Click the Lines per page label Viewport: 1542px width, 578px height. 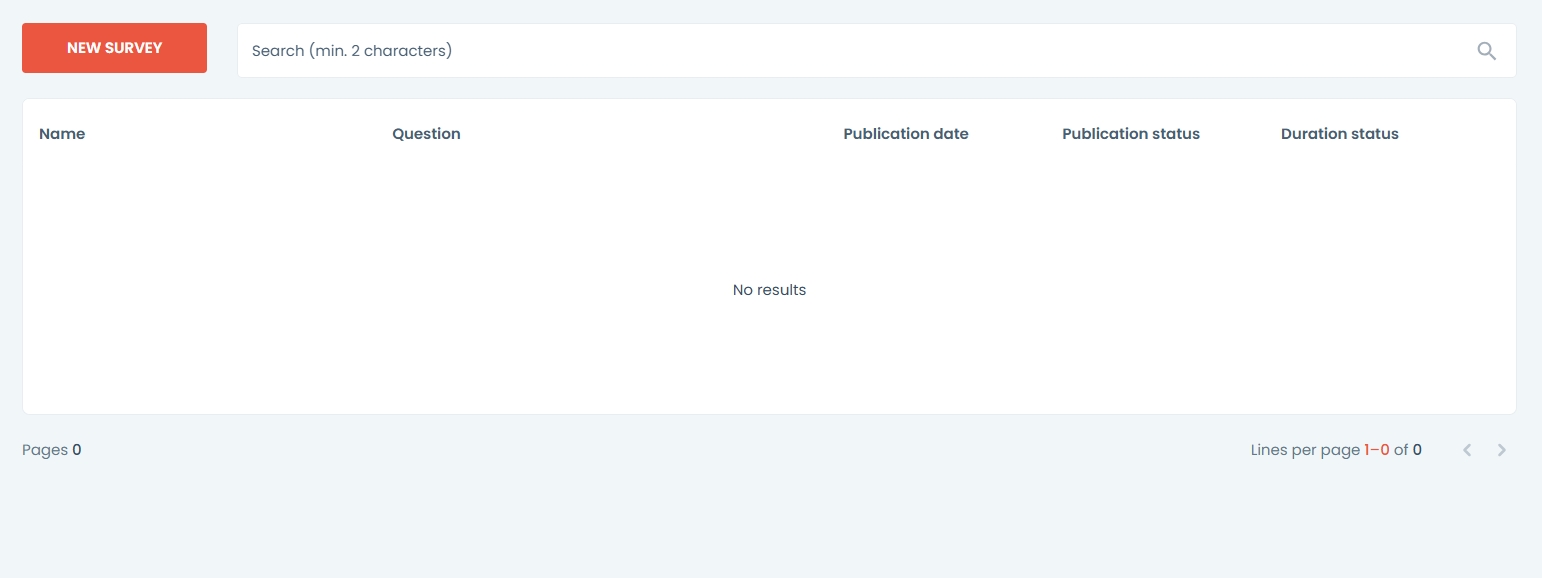click(x=1305, y=450)
